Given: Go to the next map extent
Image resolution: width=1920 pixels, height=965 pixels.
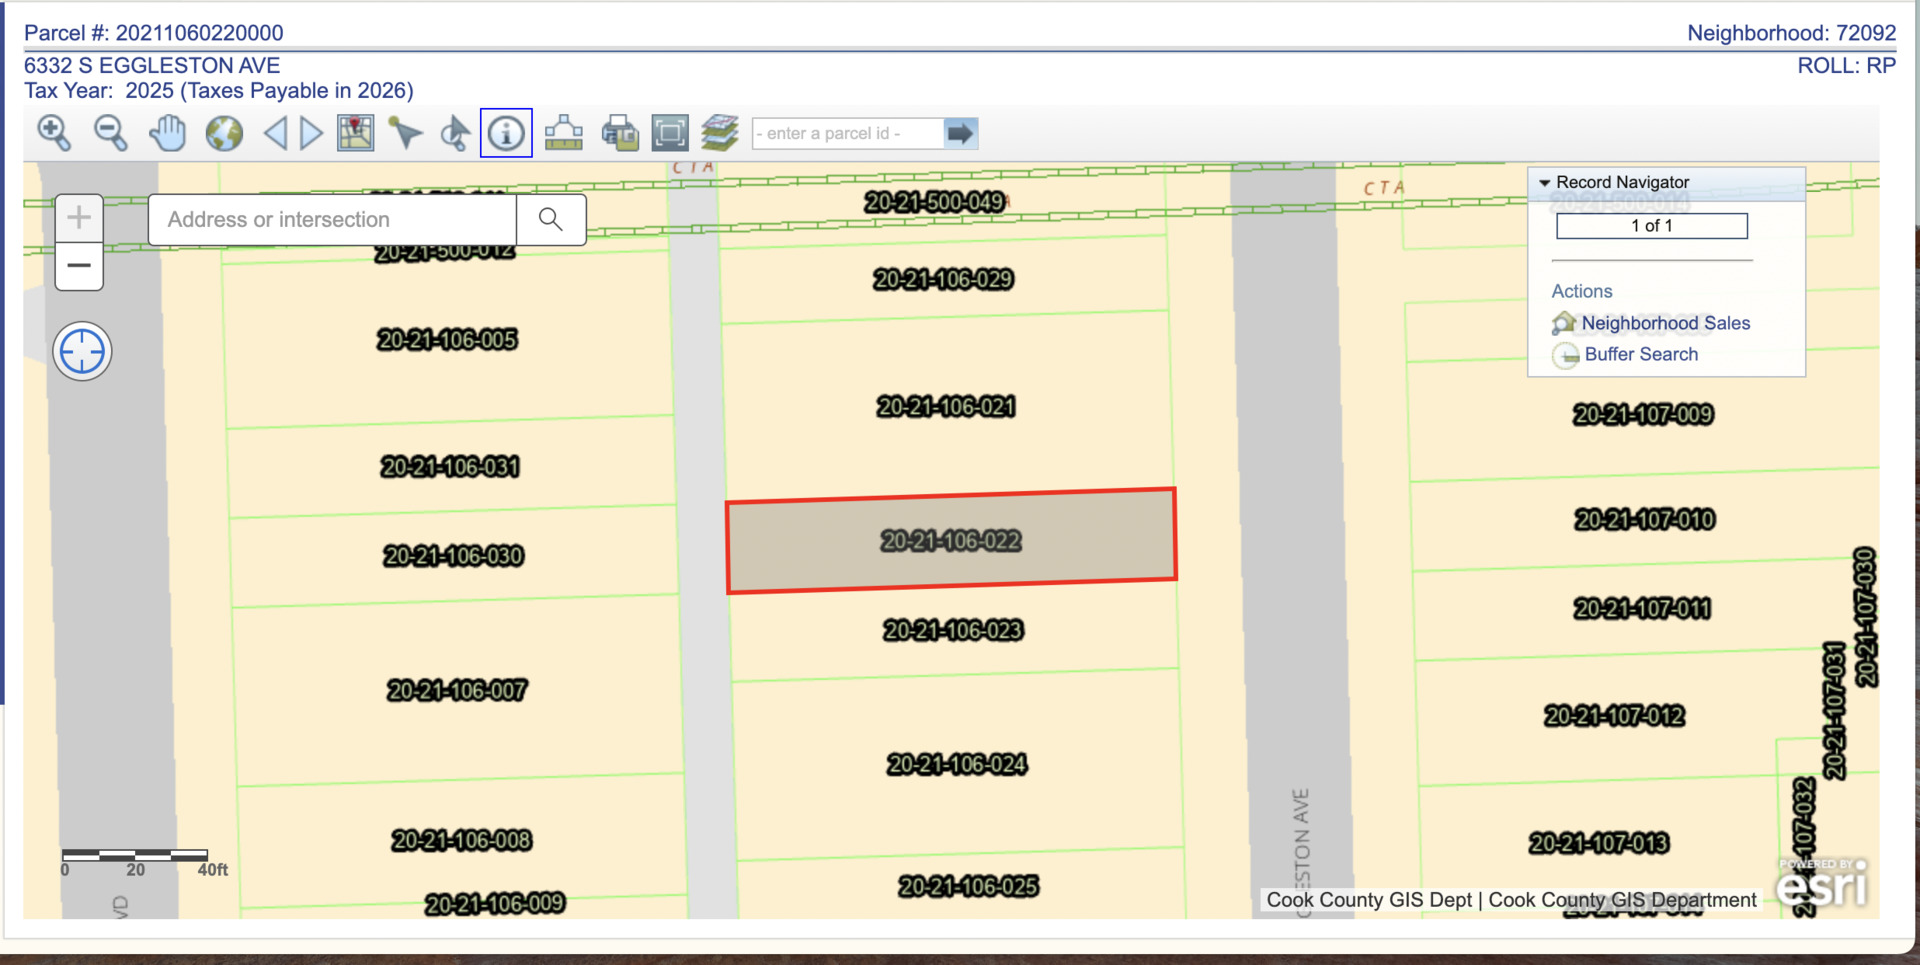Looking at the screenshot, I should tap(311, 133).
